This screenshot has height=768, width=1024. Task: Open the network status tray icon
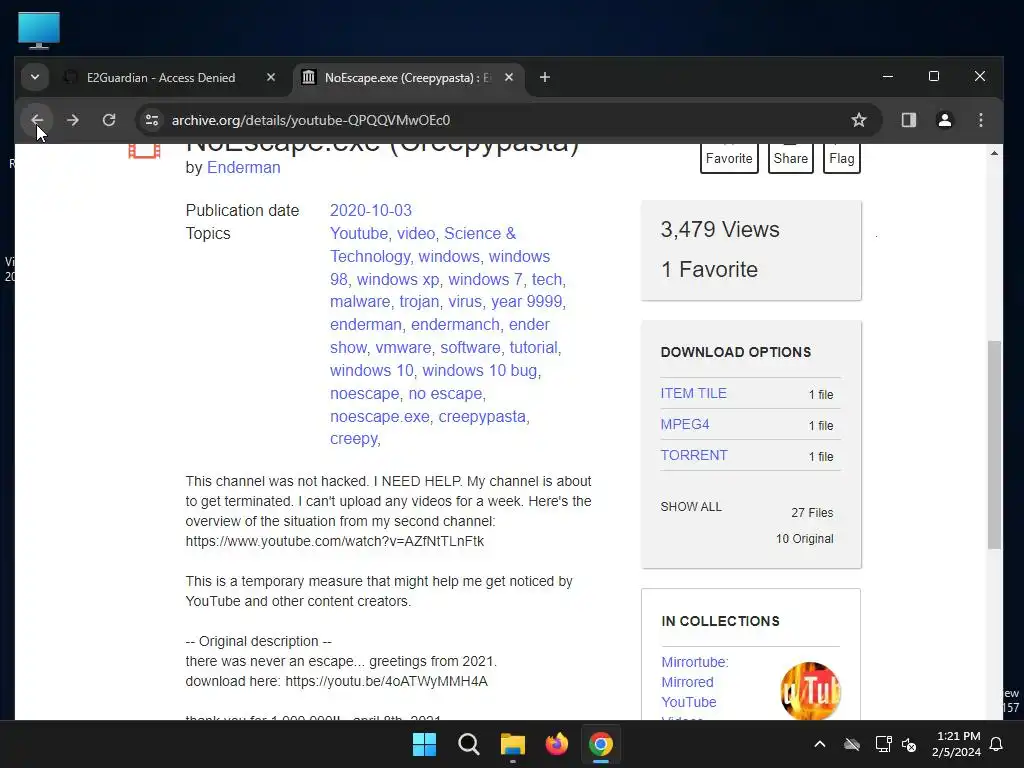(x=883, y=744)
